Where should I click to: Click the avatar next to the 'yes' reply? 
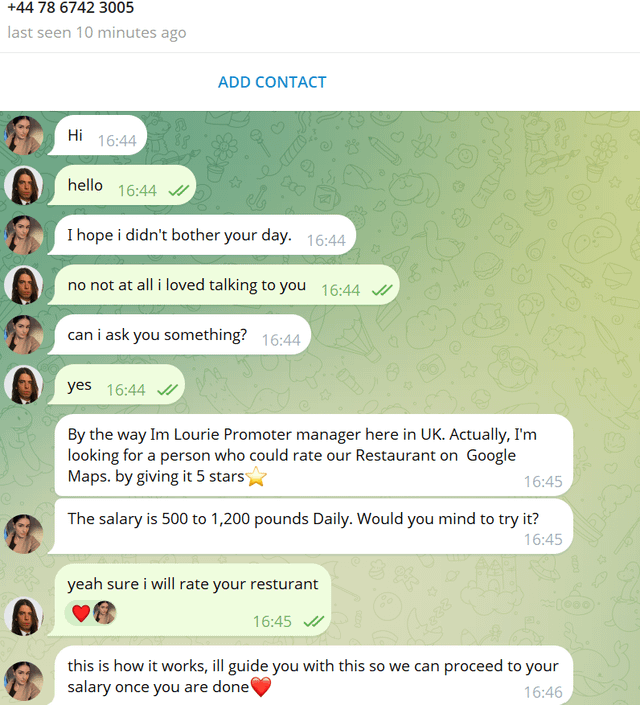click(x=23, y=384)
